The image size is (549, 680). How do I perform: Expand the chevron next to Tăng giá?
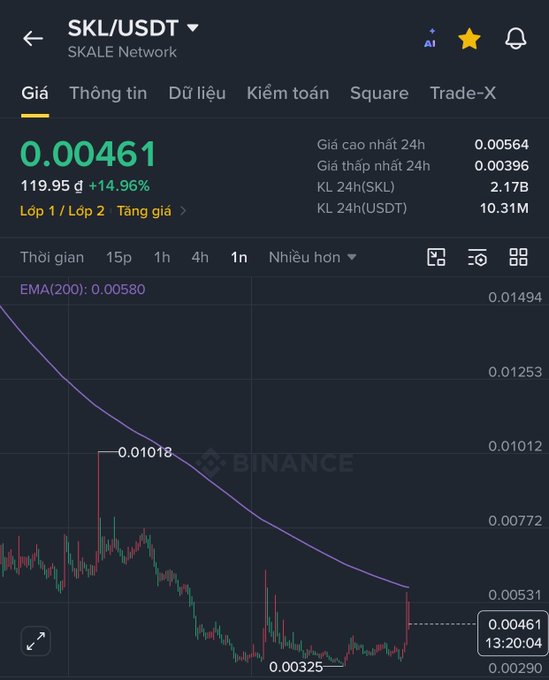coord(183,211)
